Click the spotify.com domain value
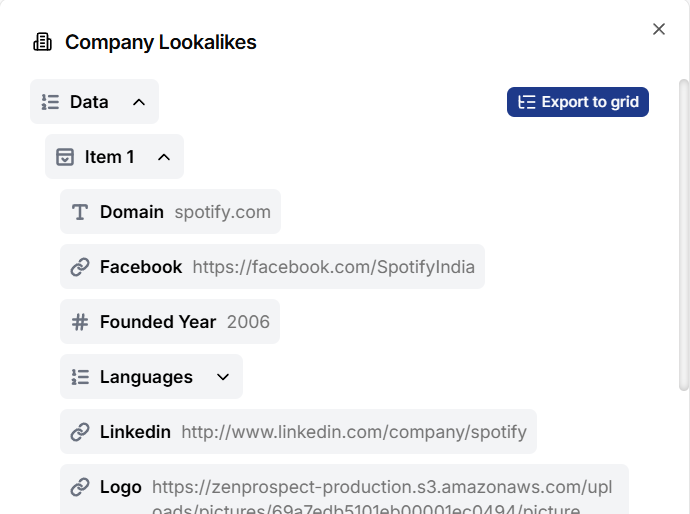The image size is (690, 514). [x=222, y=212]
